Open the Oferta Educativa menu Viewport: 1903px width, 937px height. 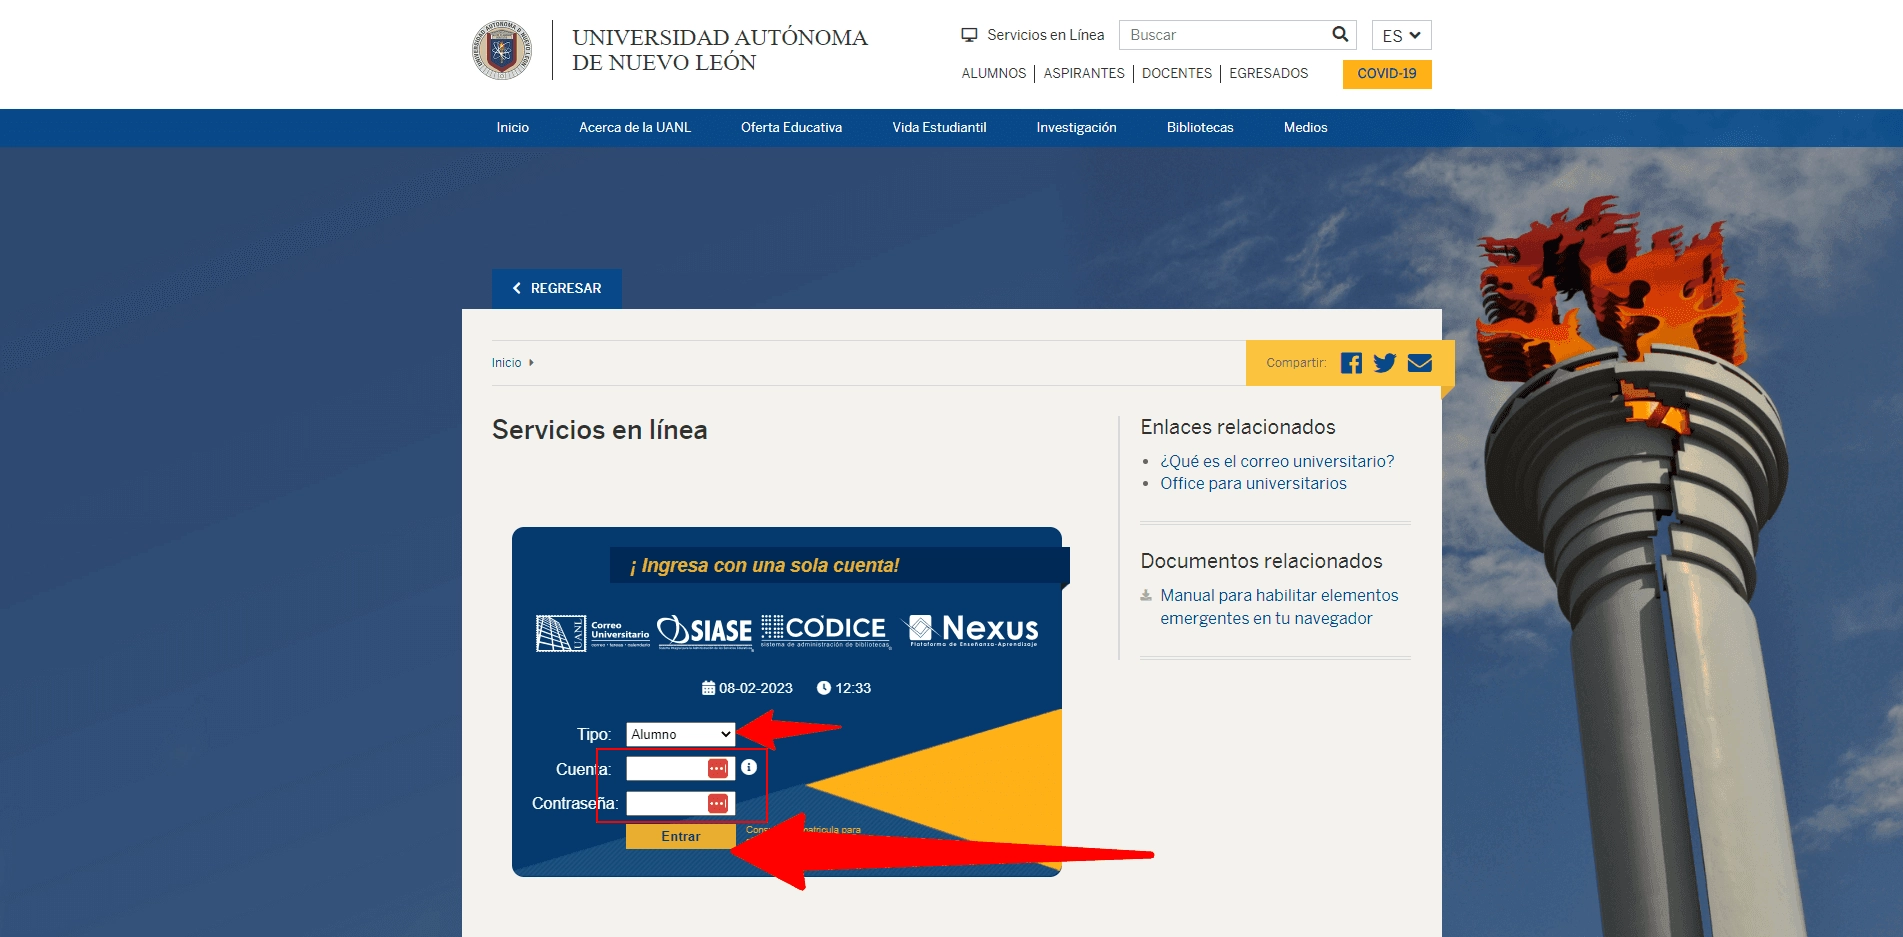(790, 127)
